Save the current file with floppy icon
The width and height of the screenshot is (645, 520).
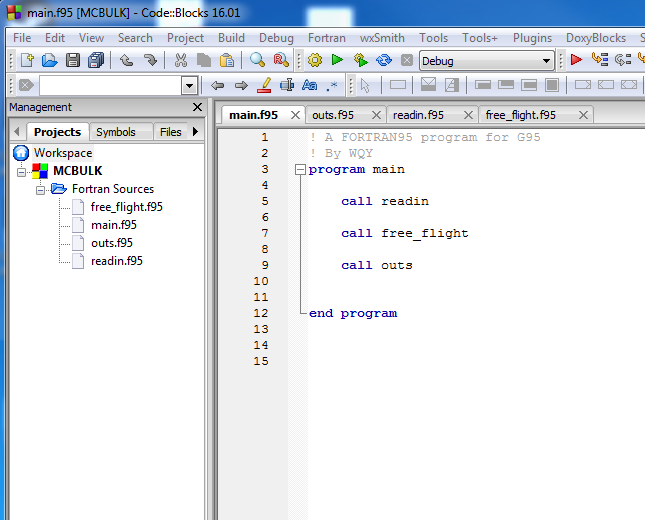pos(73,60)
